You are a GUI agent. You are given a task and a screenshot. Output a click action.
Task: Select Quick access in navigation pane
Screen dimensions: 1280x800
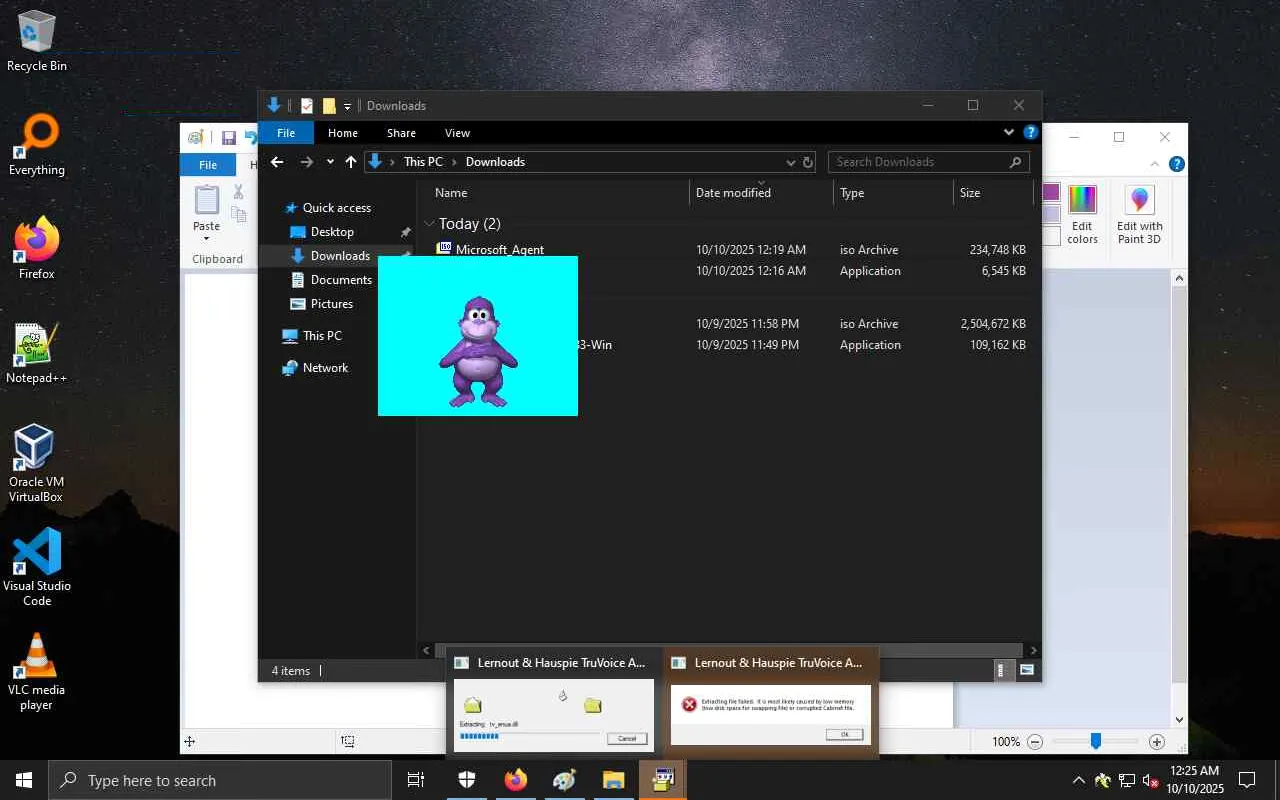point(337,208)
